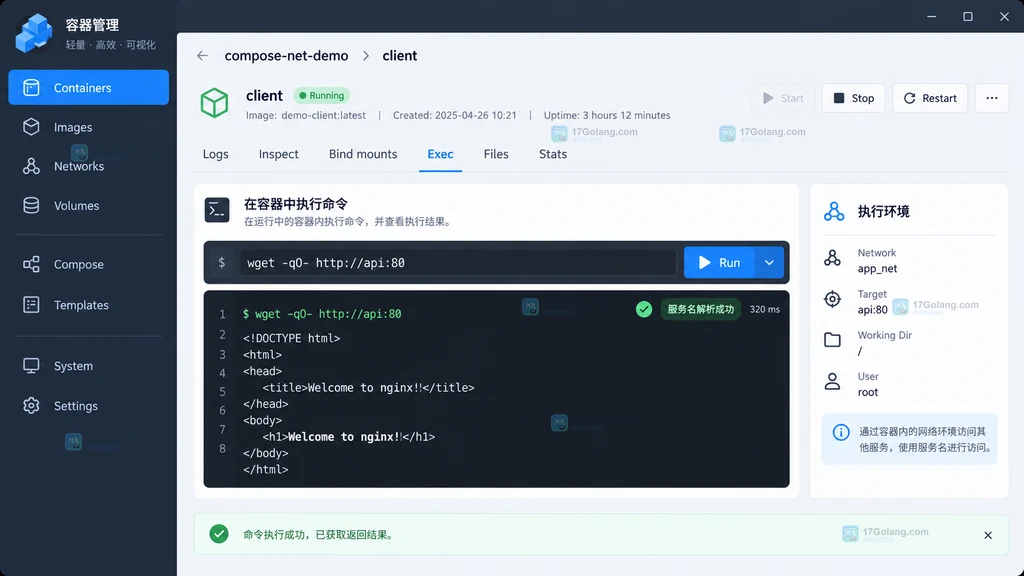Click the Image demo-client:latest text
Viewport: 1024px width, 576px height.
click(306, 115)
